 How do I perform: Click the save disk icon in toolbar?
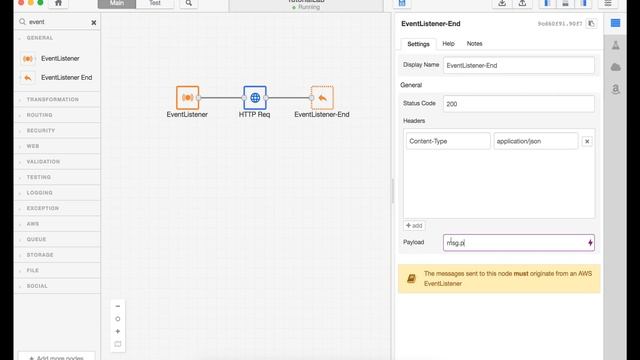pos(402,3)
